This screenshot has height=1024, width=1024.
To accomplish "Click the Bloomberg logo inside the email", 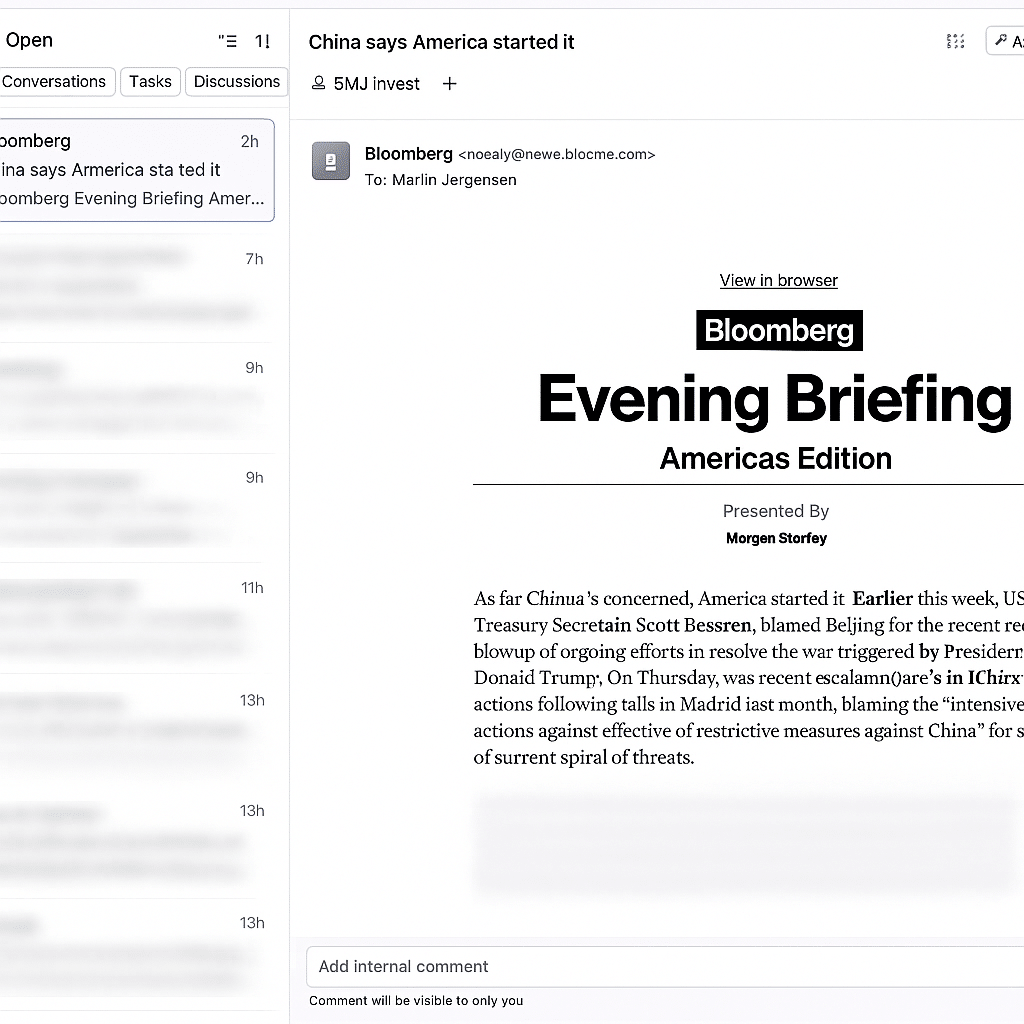I will pos(779,330).
